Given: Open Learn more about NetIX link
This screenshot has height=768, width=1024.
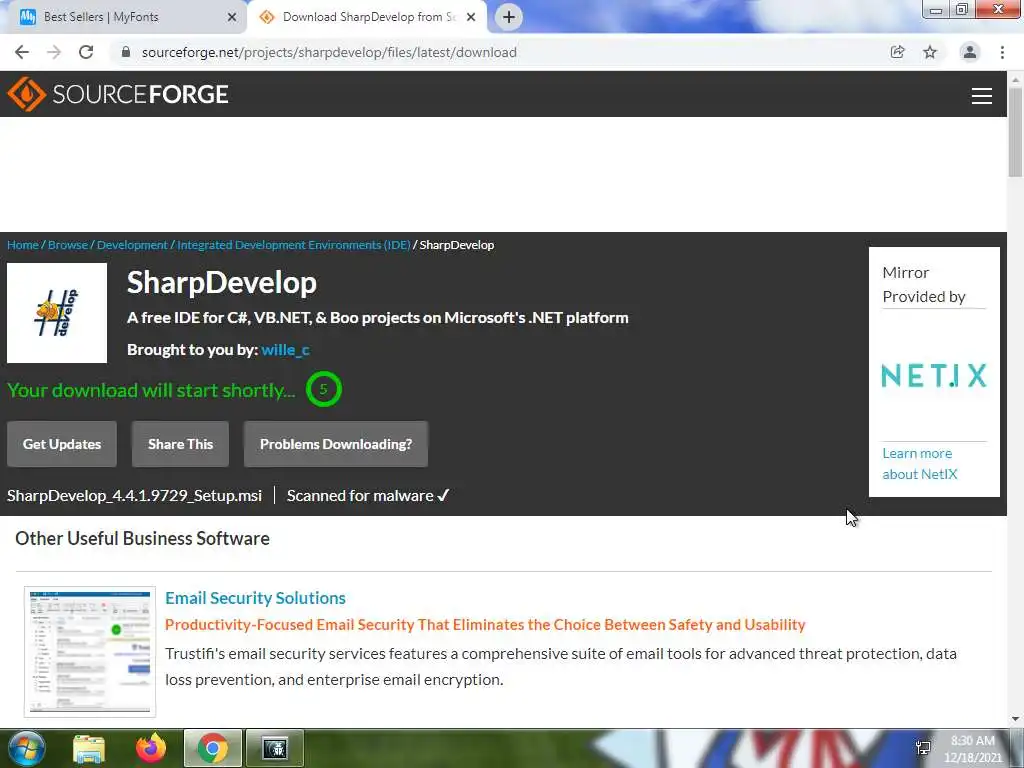Looking at the screenshot, I should click(920, 464).
